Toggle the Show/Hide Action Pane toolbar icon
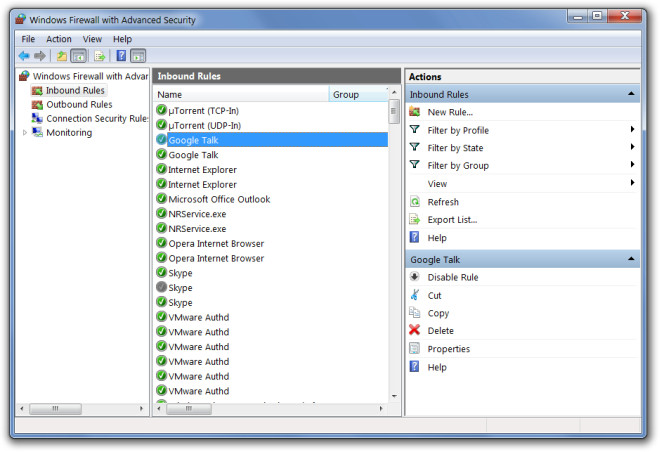 [138, 56]
